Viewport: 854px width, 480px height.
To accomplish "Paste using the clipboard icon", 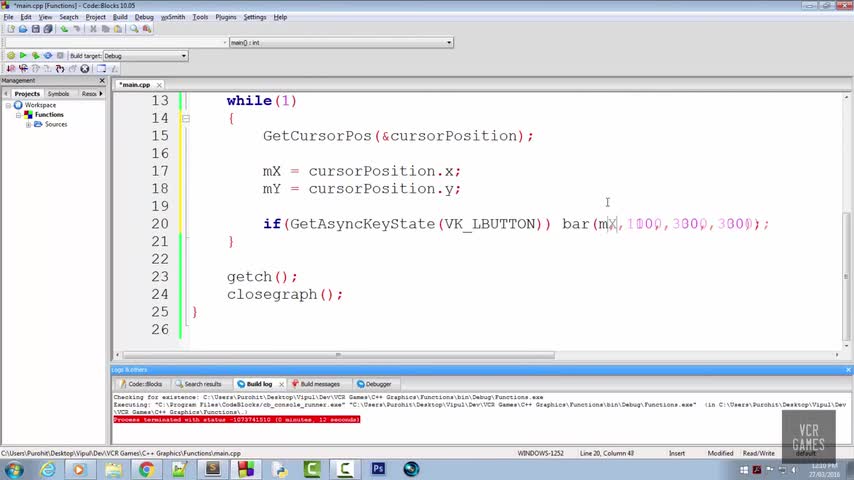I will (118, 29).
